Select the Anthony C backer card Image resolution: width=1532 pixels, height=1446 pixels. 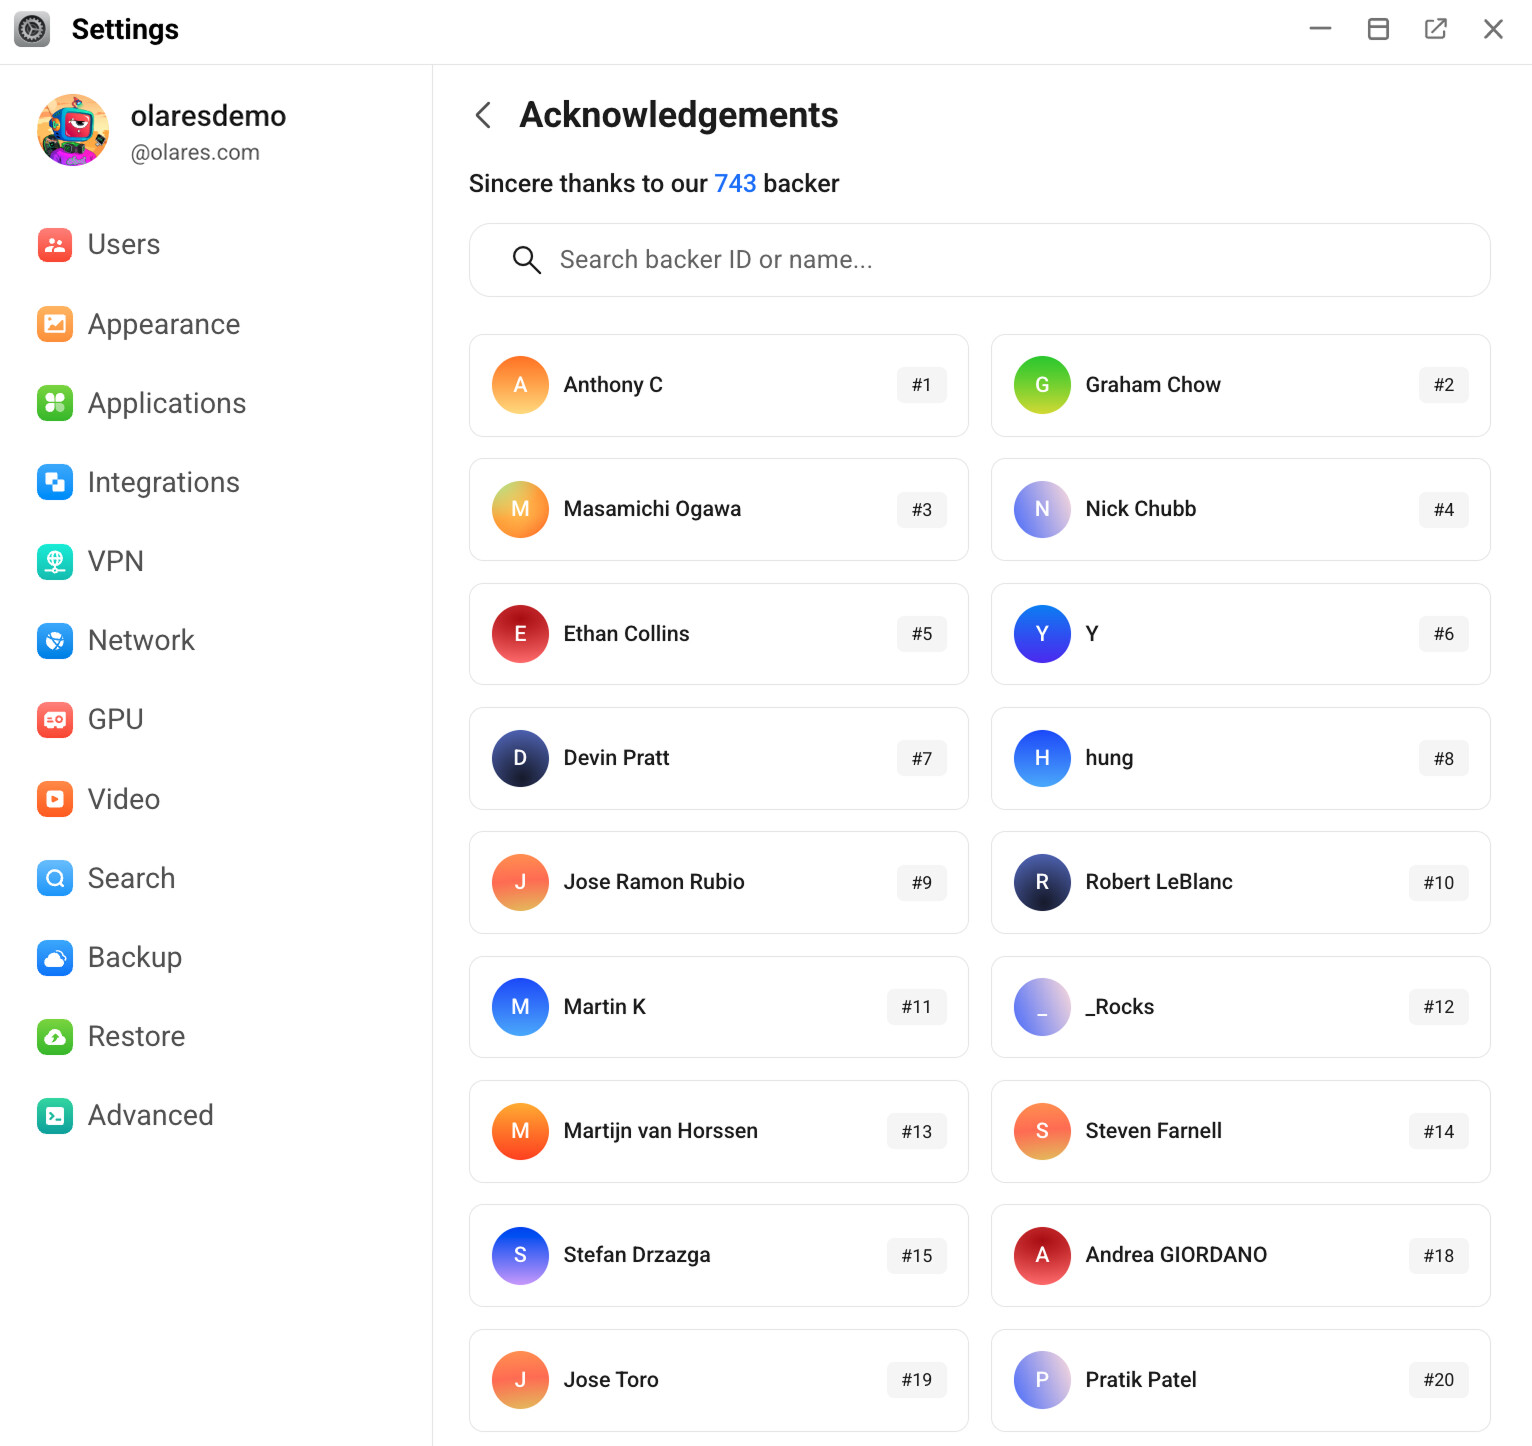click(x=718, y=385)
